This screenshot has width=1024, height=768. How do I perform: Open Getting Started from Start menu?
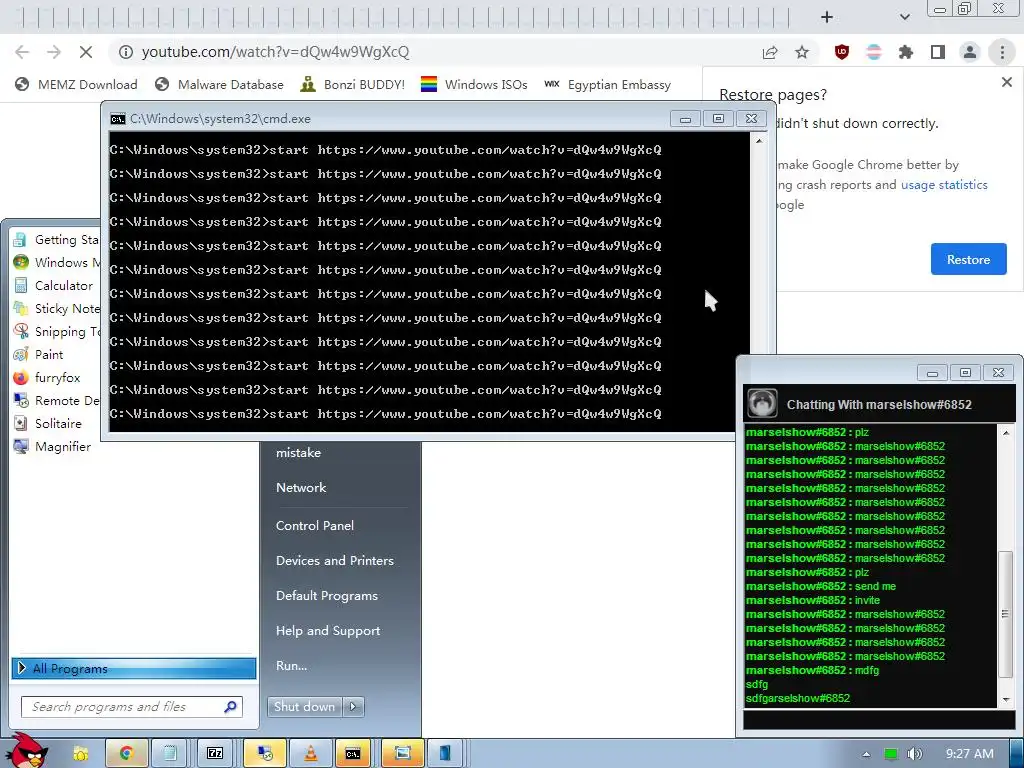pyautogui.click(x=56, y=240)
